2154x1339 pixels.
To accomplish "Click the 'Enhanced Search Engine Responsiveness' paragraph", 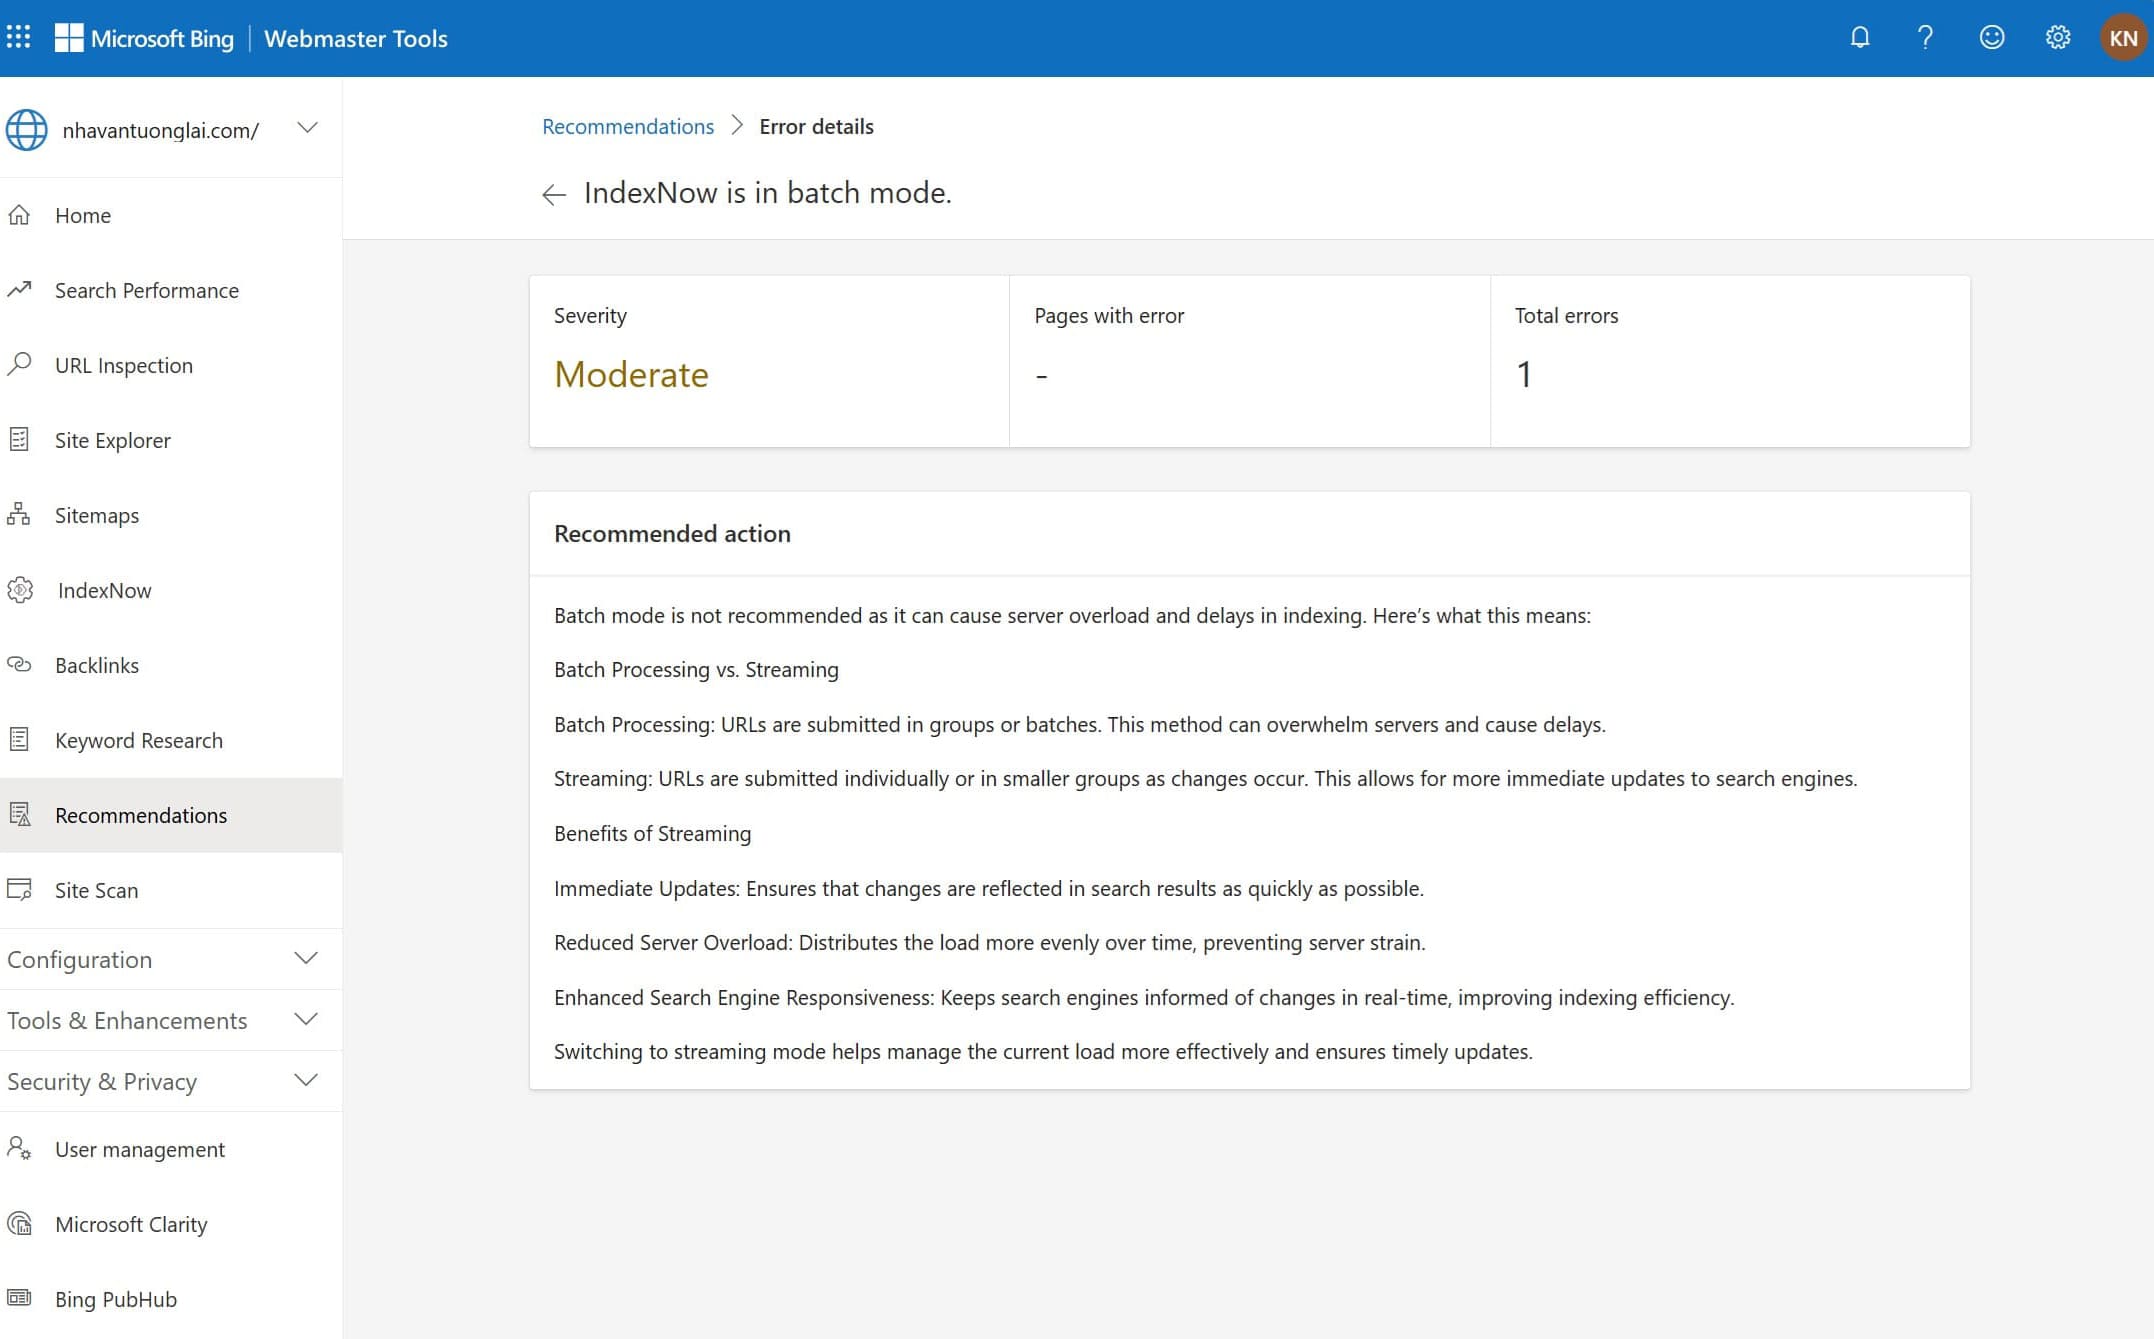I will [1144, 997].
